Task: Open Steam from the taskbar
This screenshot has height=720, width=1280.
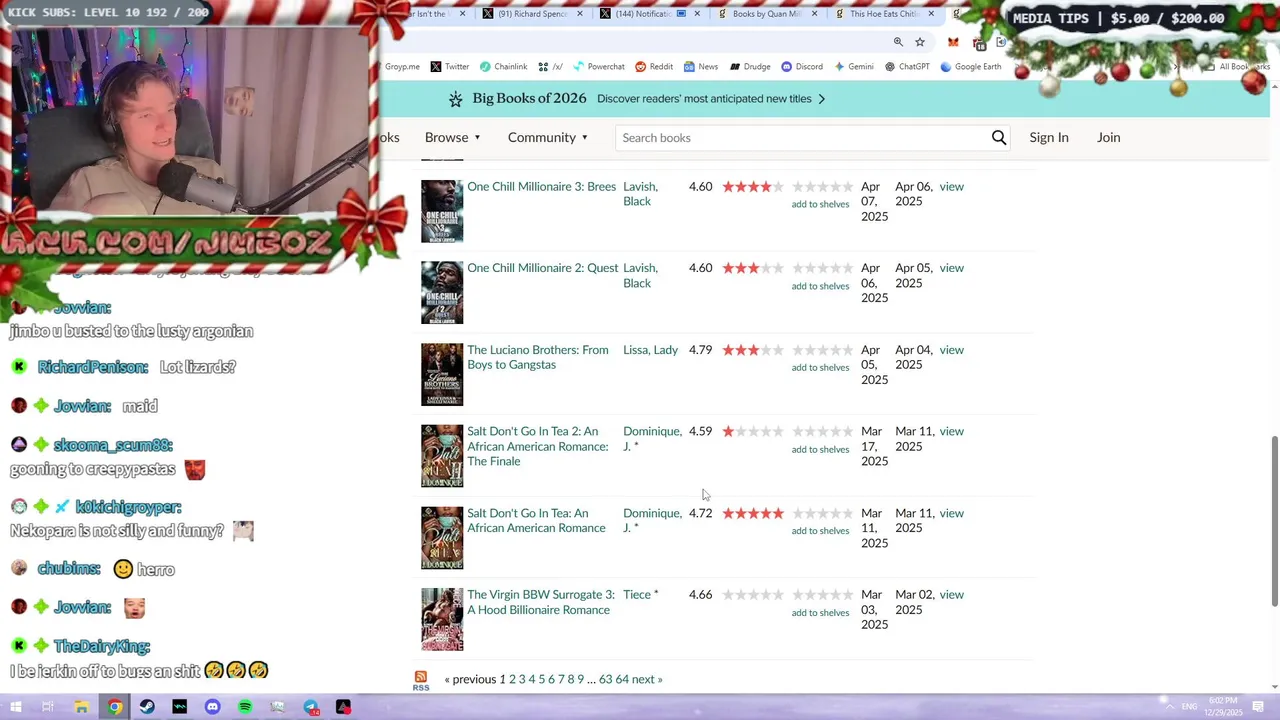Action: coord(147,707)
